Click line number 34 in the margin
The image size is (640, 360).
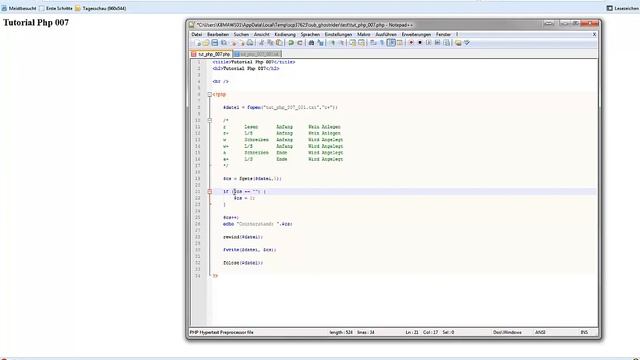[198, 276]
